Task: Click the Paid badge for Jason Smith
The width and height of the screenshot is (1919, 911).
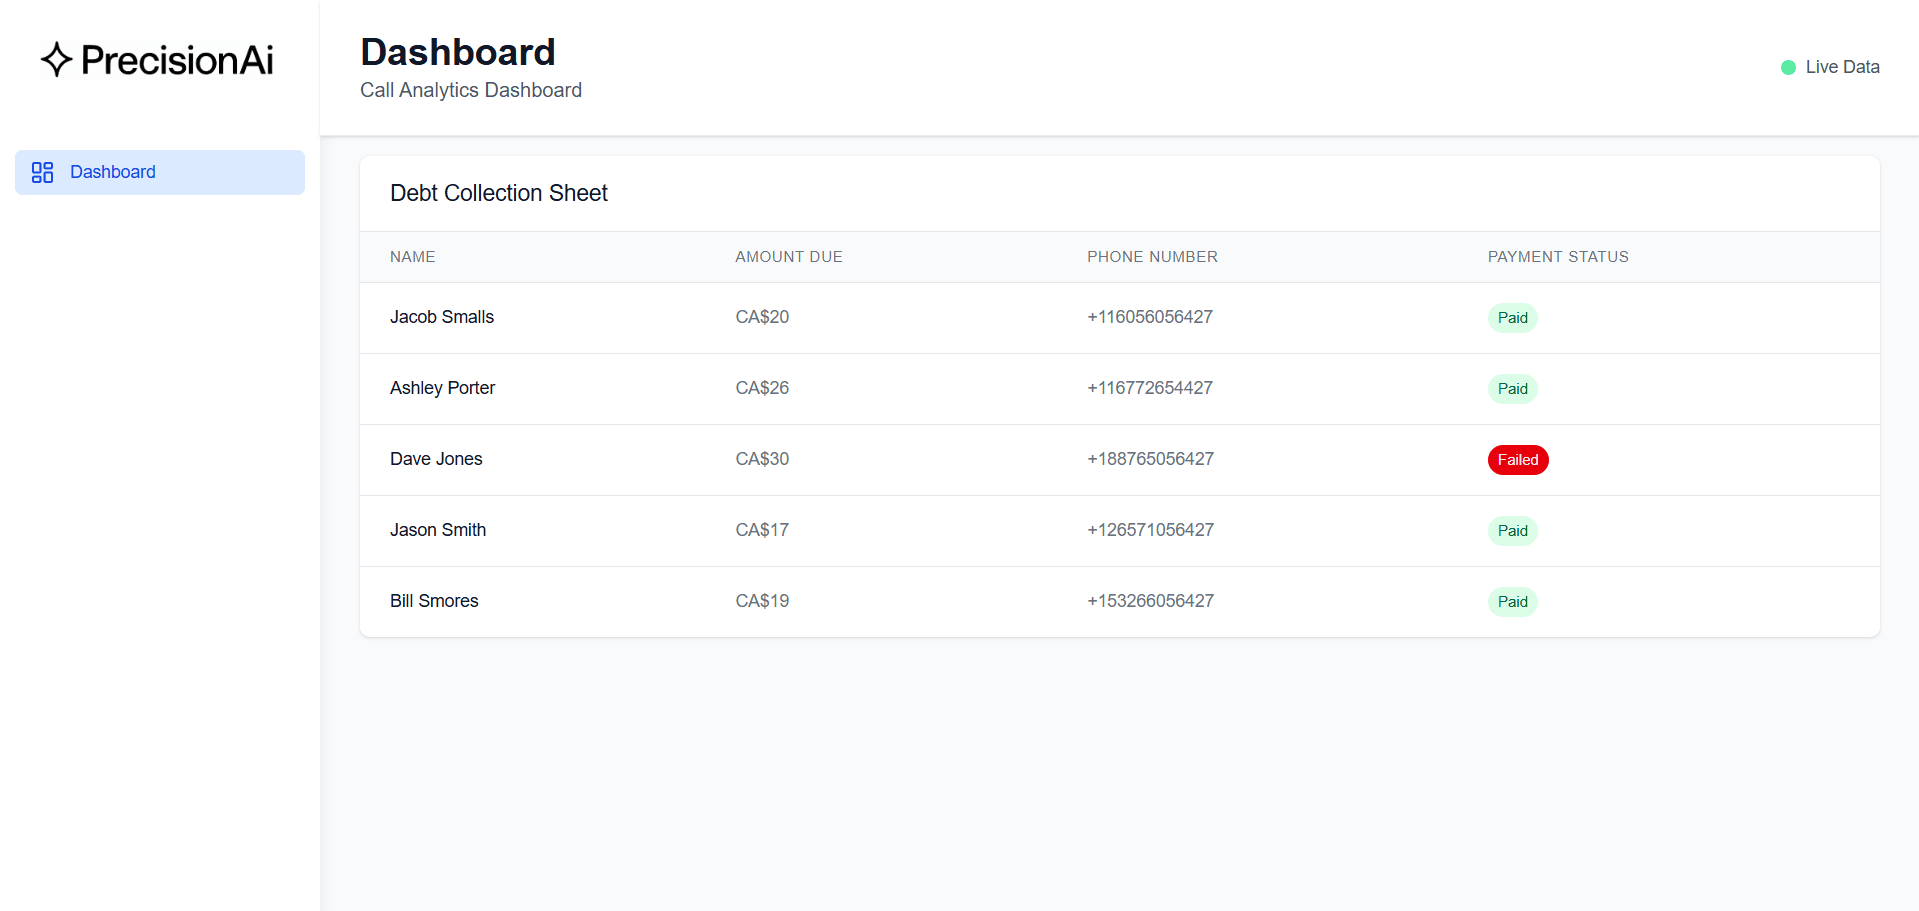Action: point(1512,531)
